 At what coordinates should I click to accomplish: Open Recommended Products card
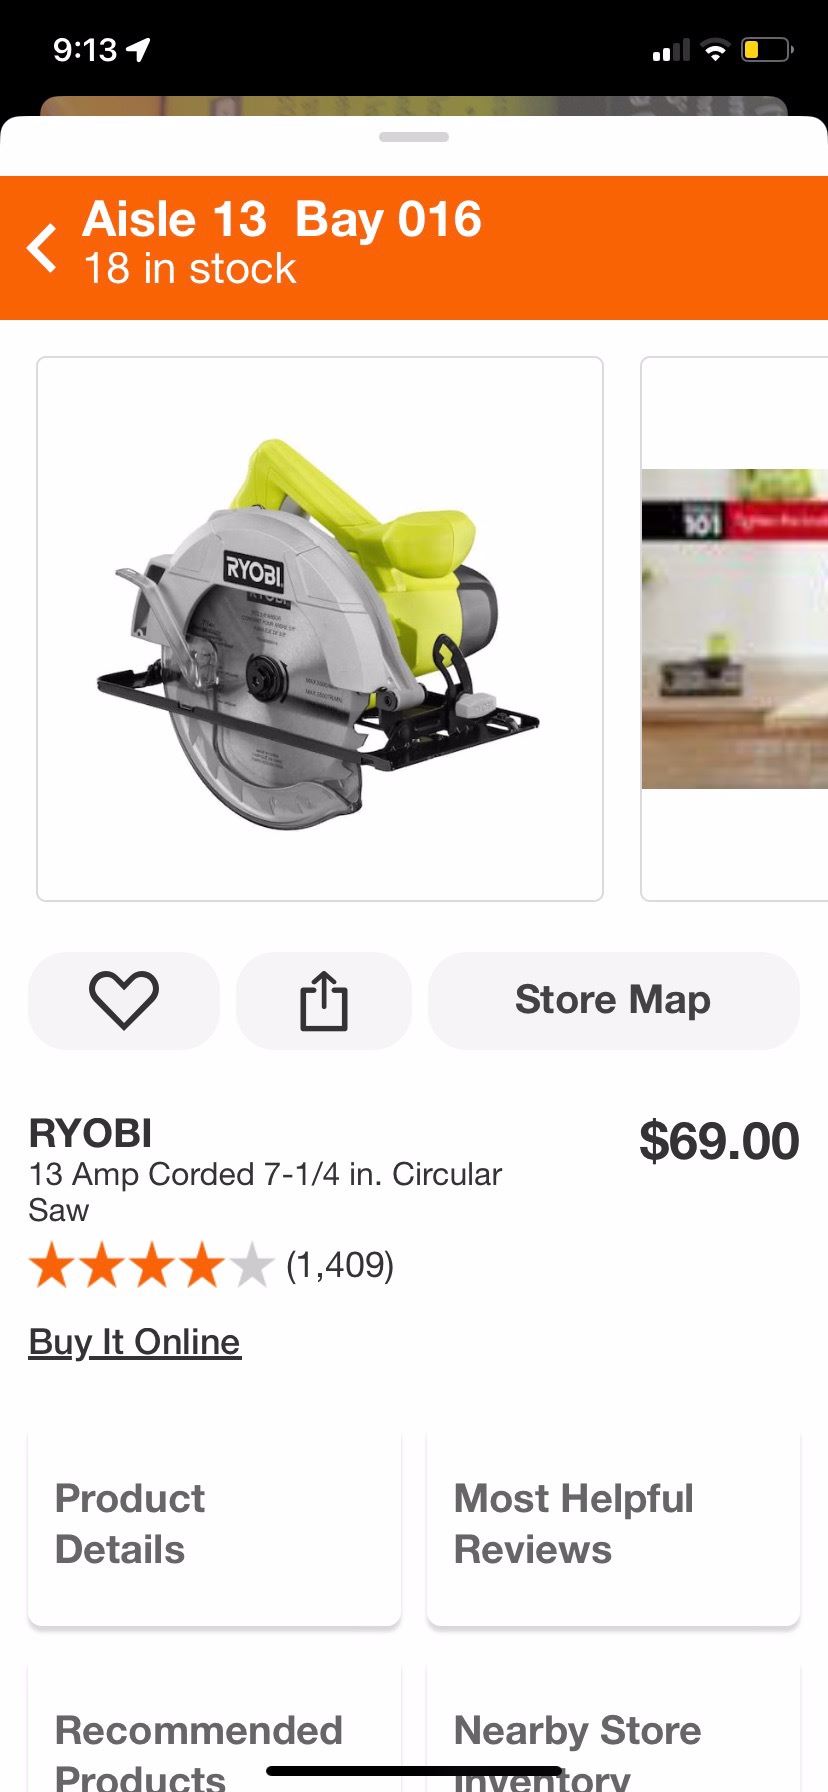214,1730
